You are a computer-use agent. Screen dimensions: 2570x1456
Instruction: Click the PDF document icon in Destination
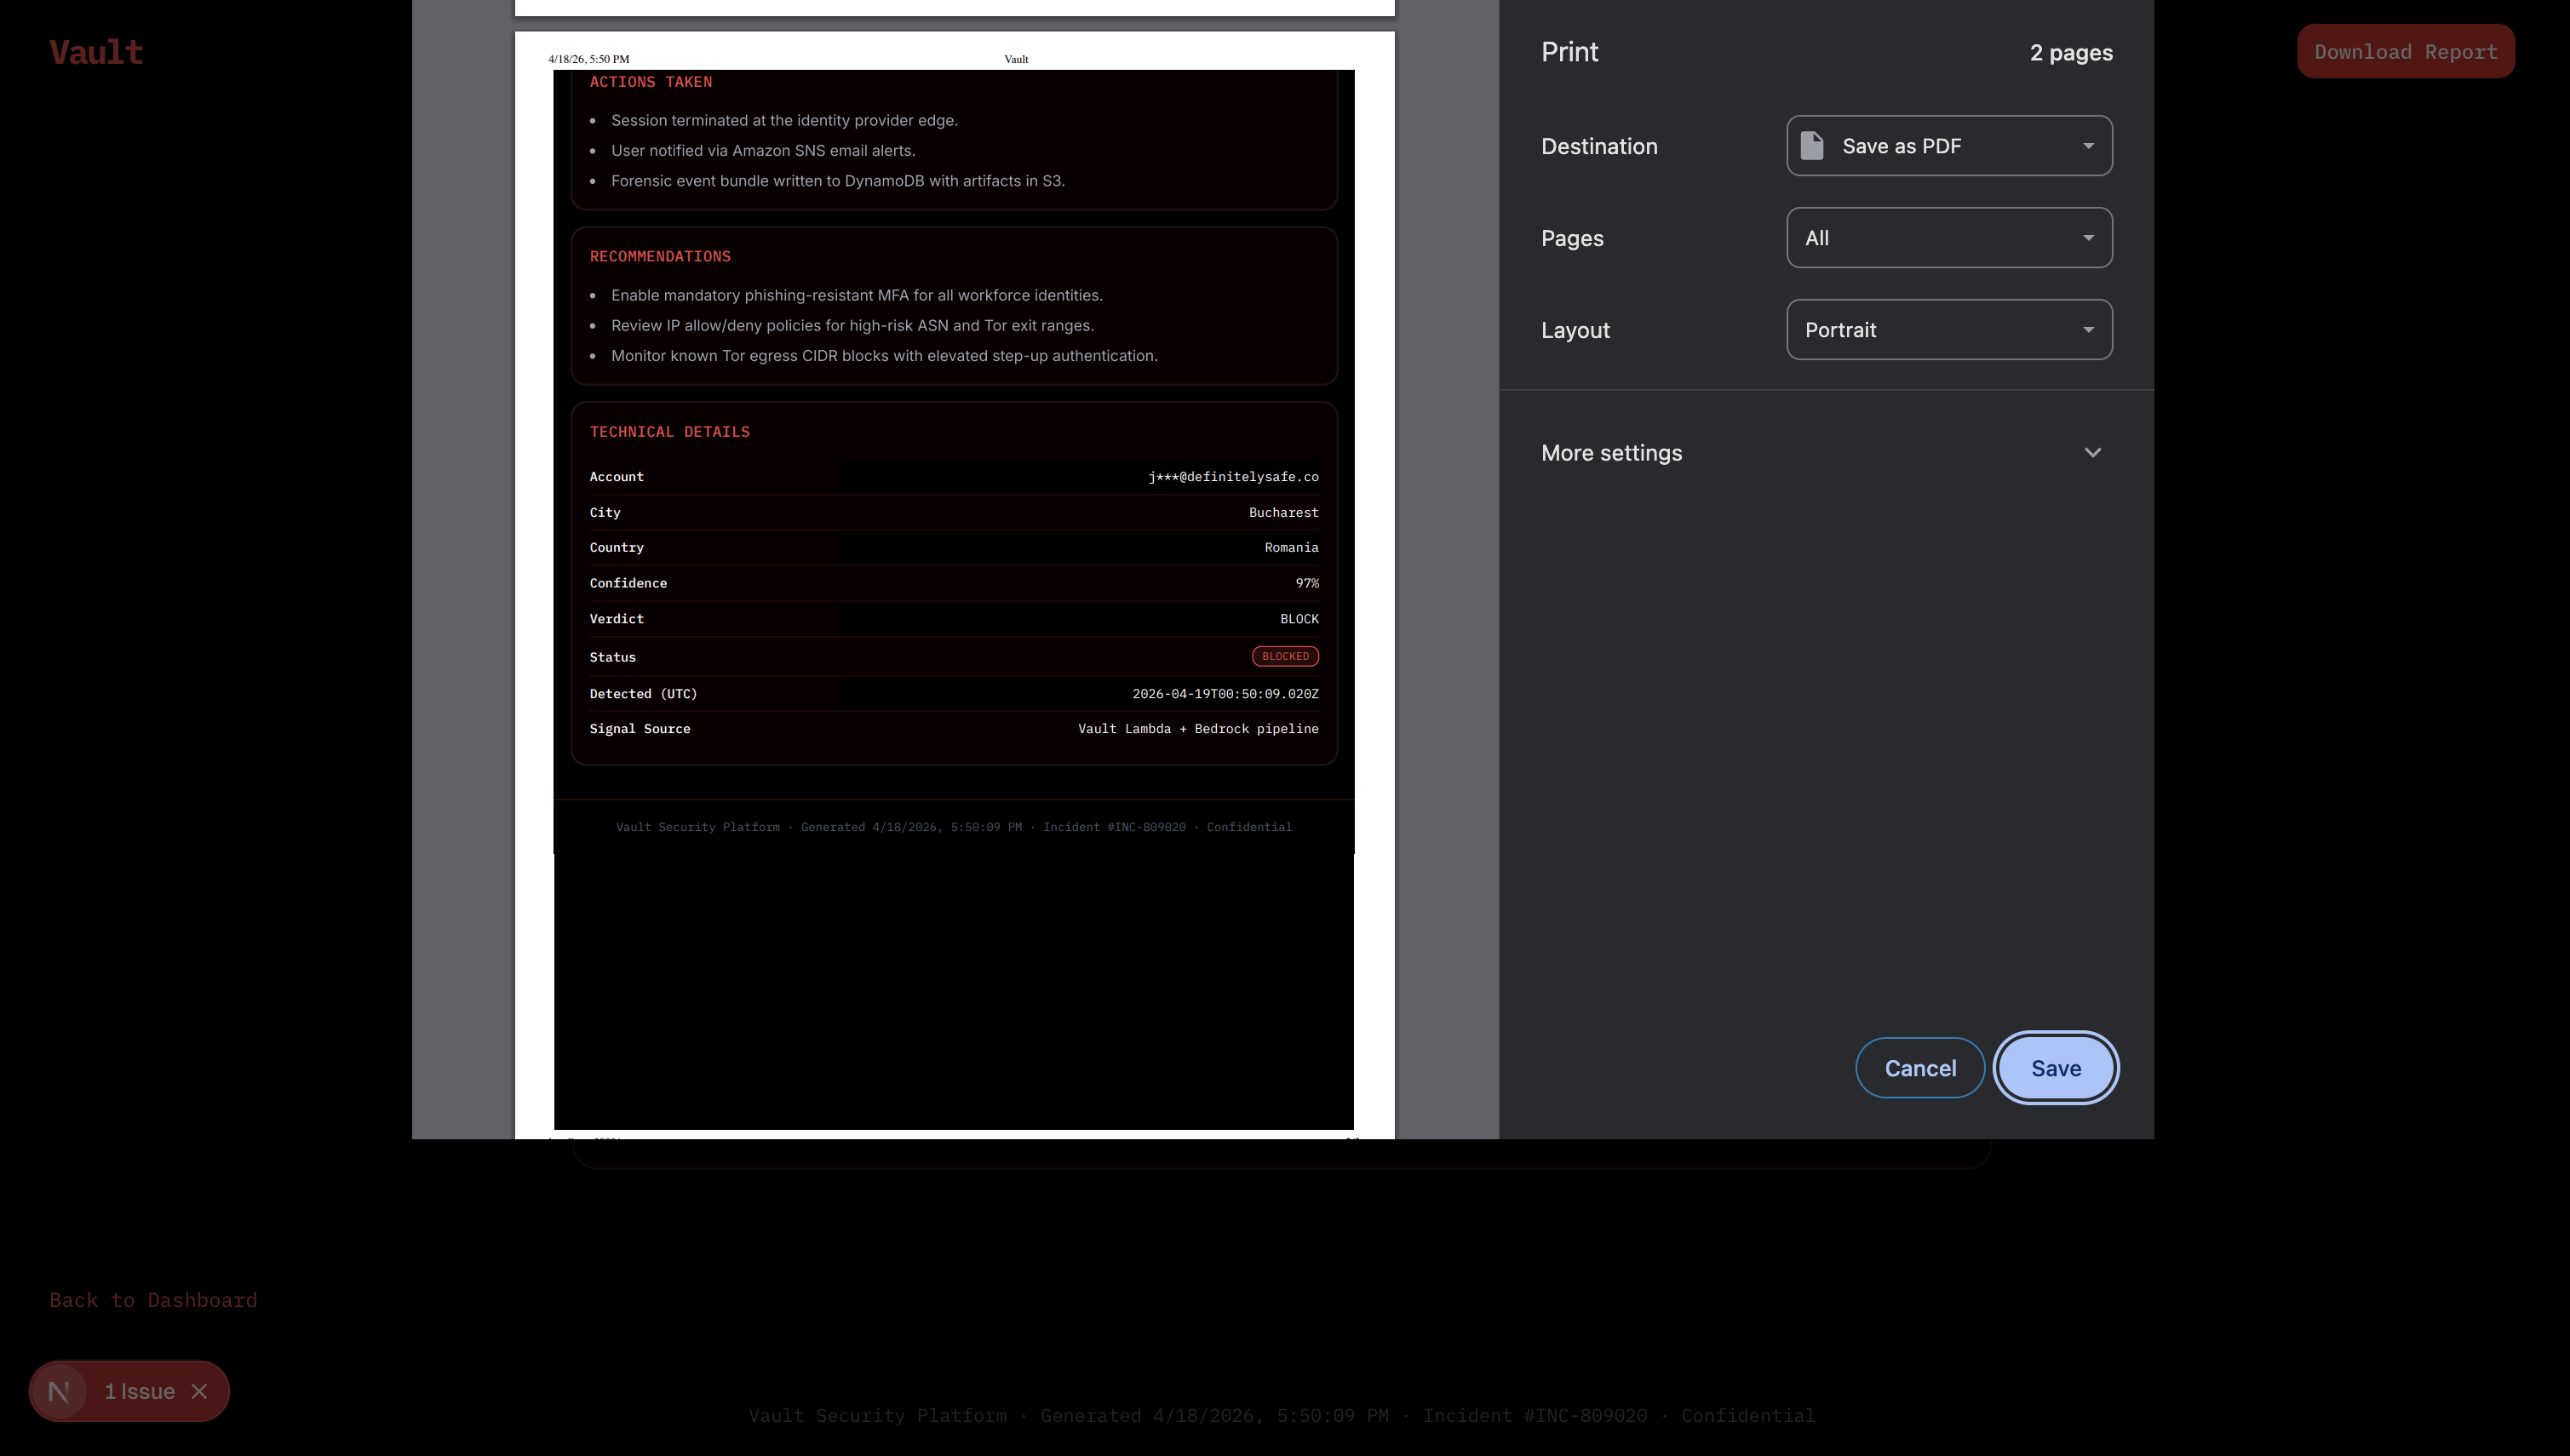(x=1811, y=146)
